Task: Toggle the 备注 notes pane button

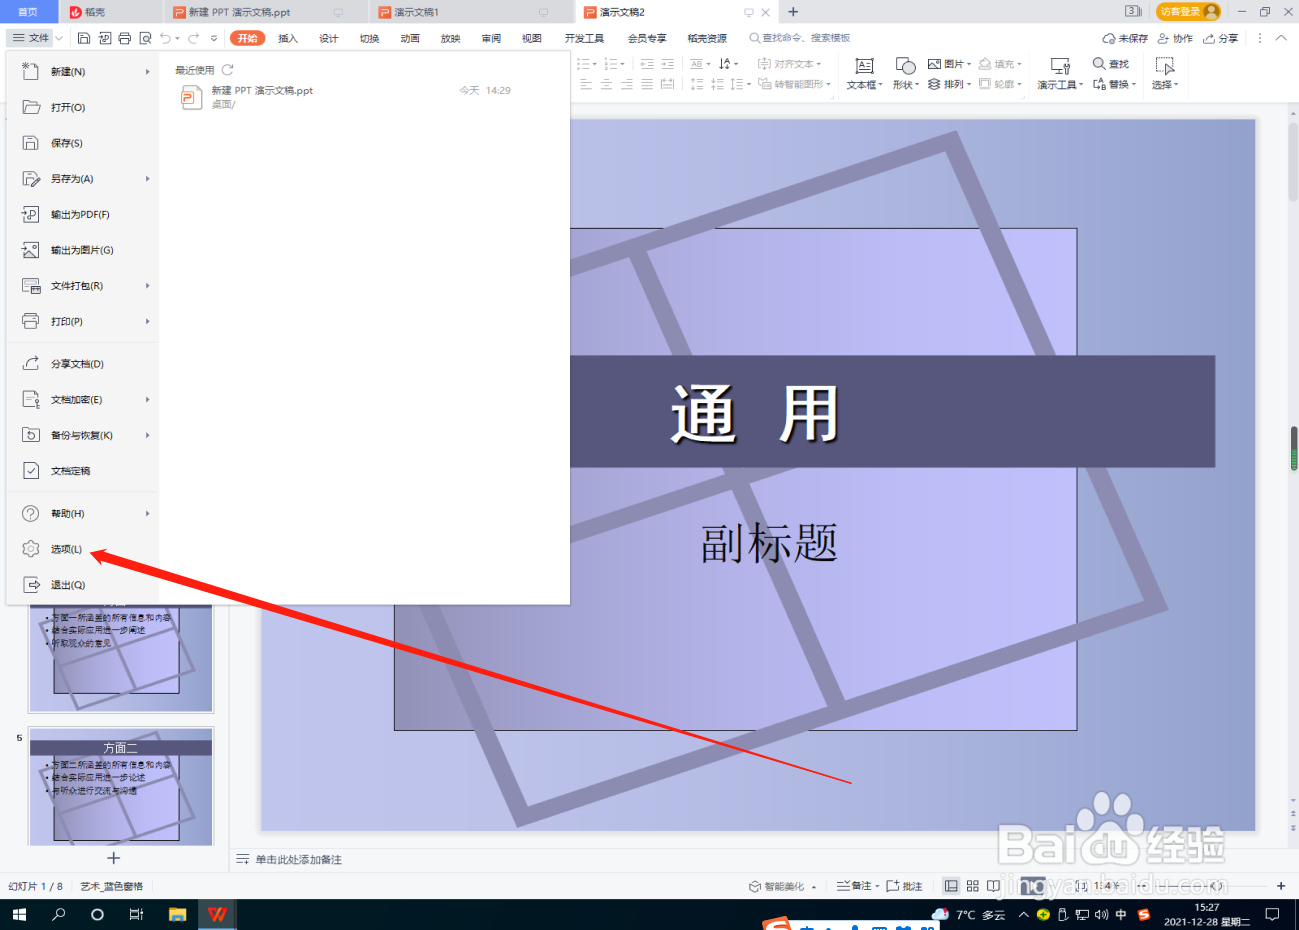Action: coord(857,886)
